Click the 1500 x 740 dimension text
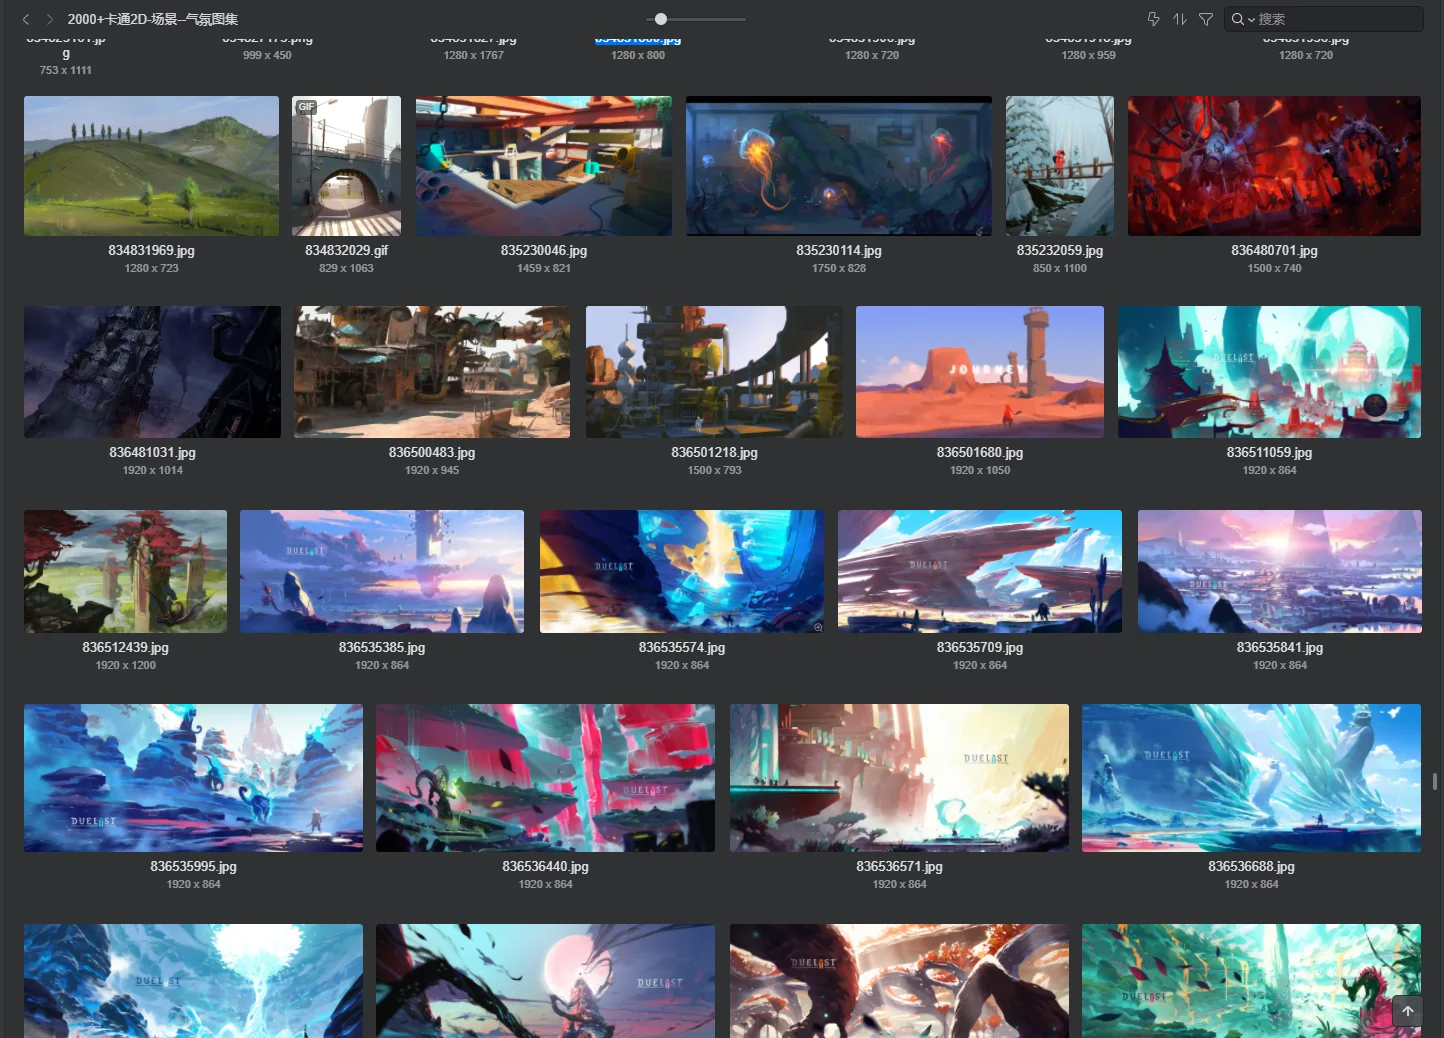Image resolution: width=1444 pixels, height=1038 pixels. point(1274,269)
